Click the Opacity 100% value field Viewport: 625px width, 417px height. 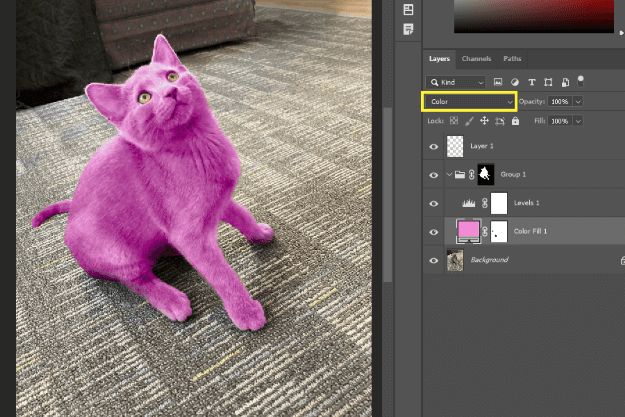560,102
